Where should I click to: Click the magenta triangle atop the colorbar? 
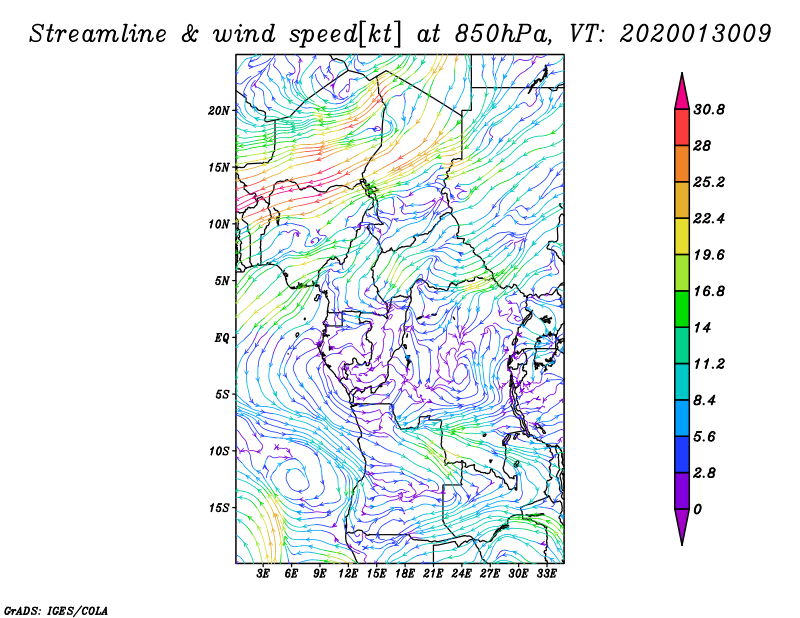[682, 90]
